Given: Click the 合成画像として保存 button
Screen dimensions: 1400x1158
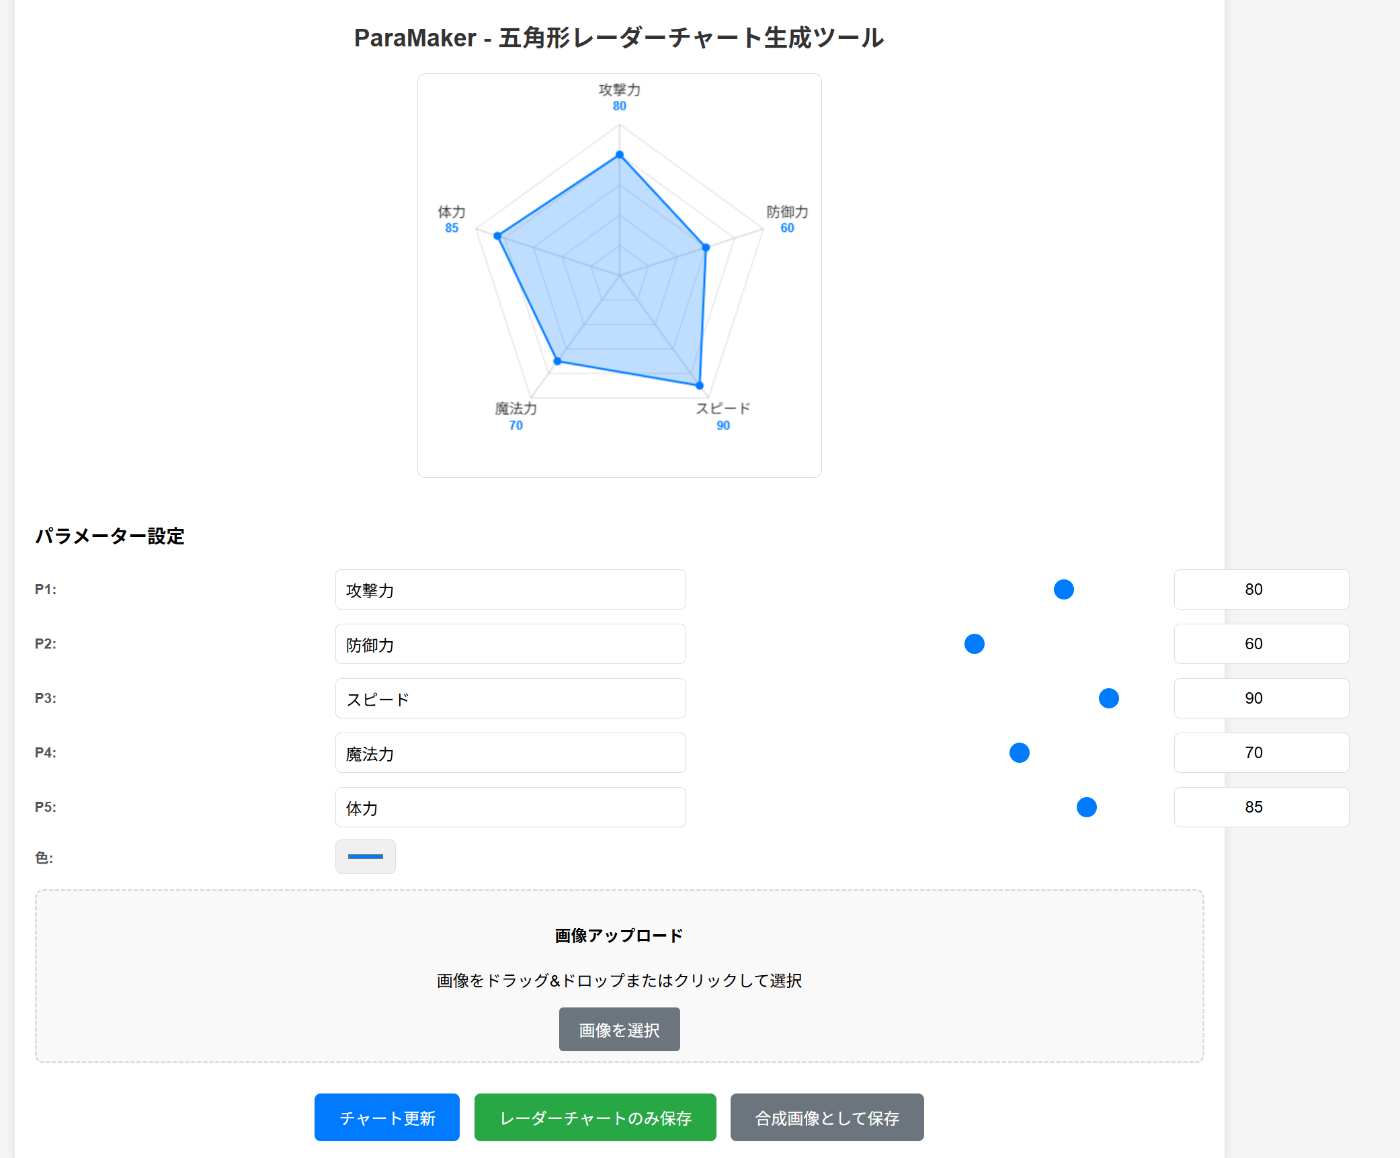Looking at the screenshot, I should point(827,1118).
